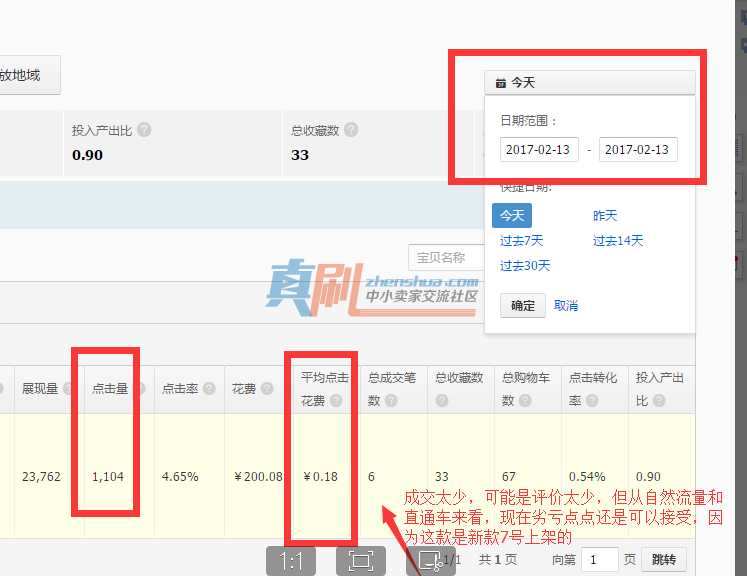This screenshot has width=747, height=576.
Task: Show help icon under 总收藏数 column header
Action: [x=442, y=401]
